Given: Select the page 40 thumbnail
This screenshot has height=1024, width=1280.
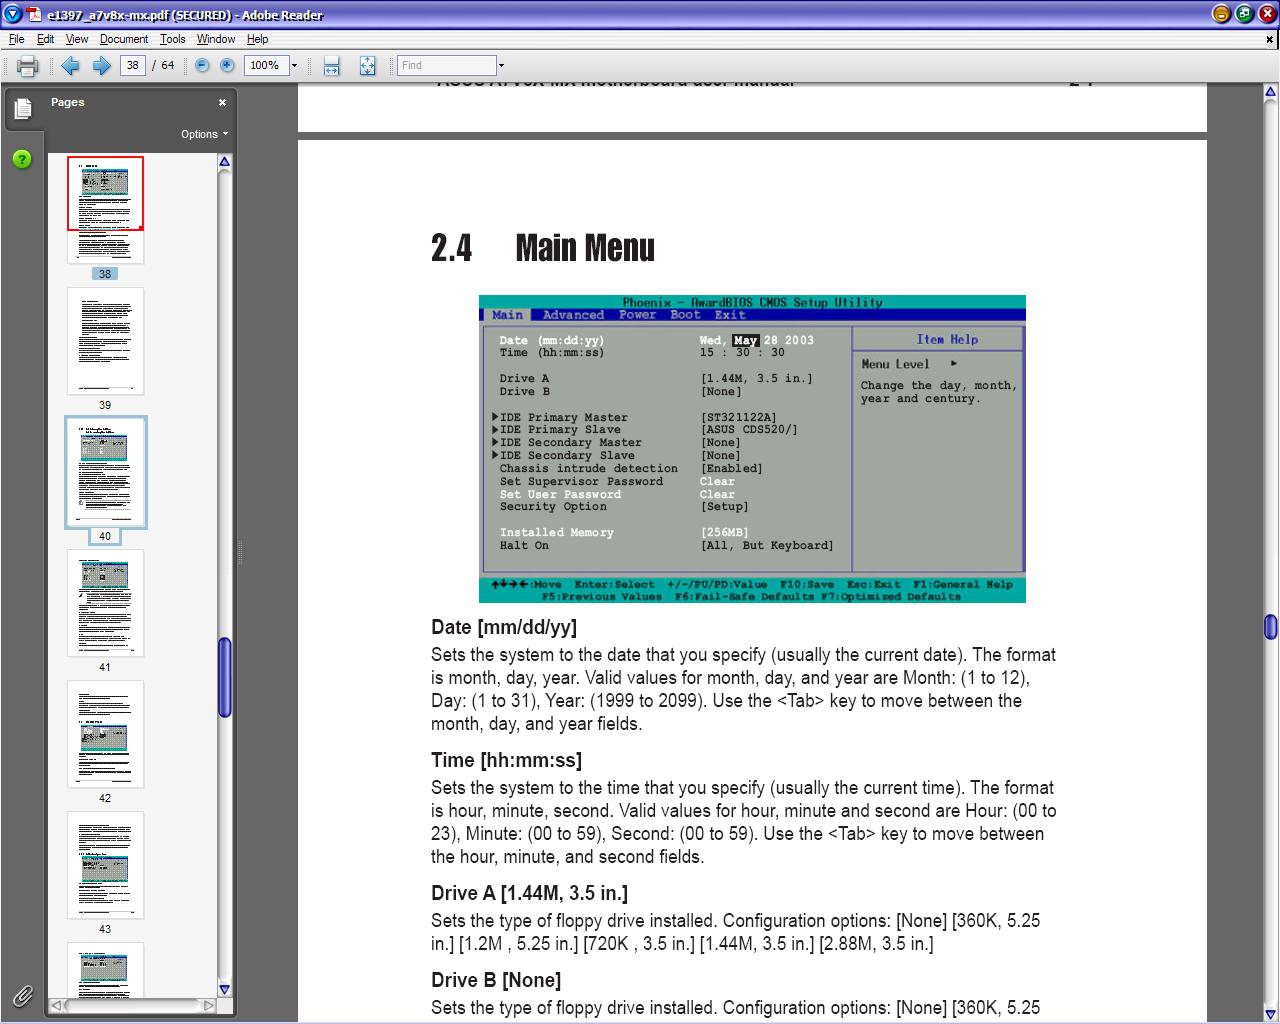Looking at the screenshot, I should tap(105, 472).
